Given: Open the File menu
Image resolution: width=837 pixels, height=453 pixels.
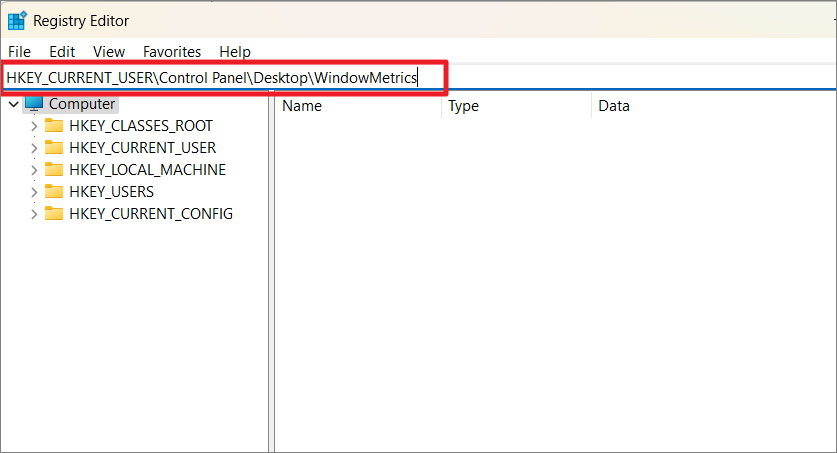Looking at the screenshot, I should coord(20,52).
